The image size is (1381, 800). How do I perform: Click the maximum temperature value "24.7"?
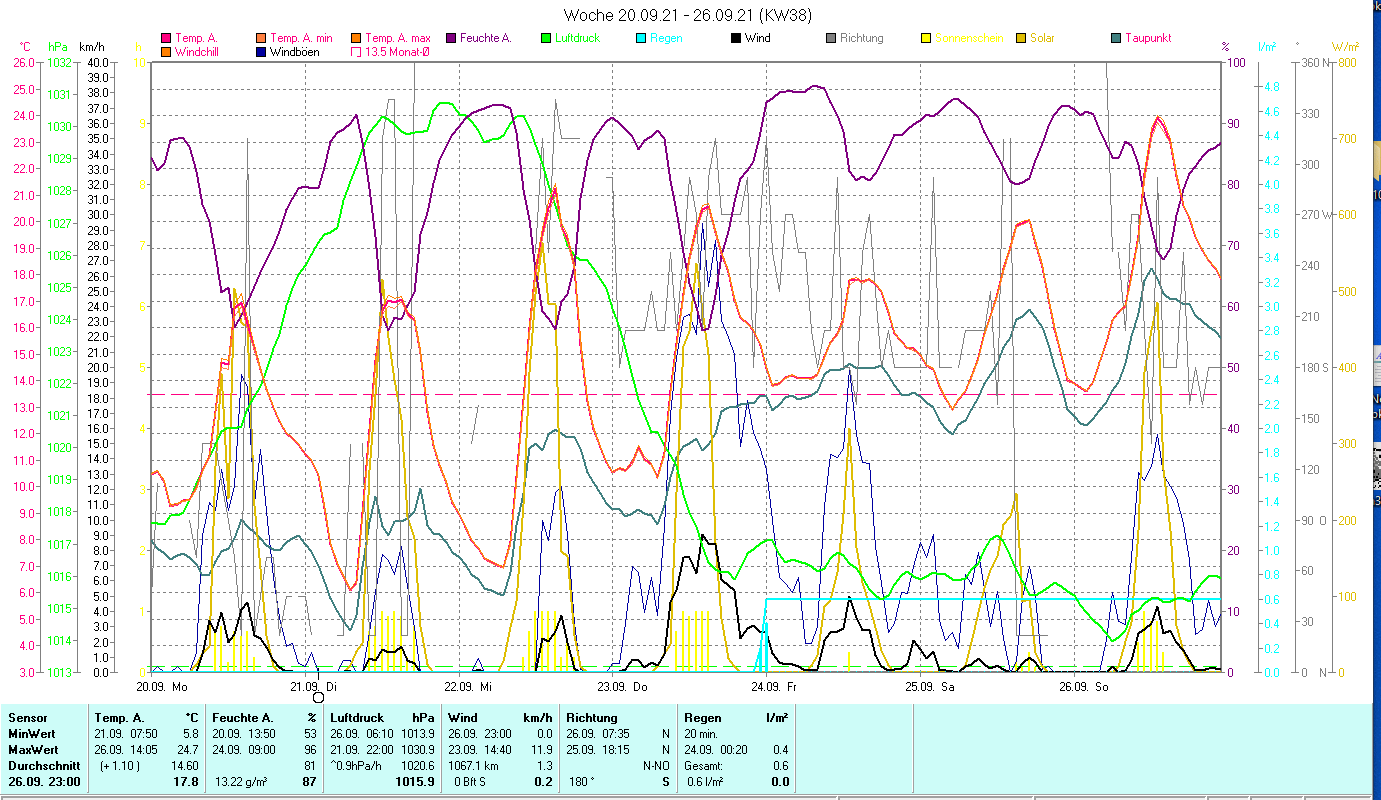pos(187,750)
